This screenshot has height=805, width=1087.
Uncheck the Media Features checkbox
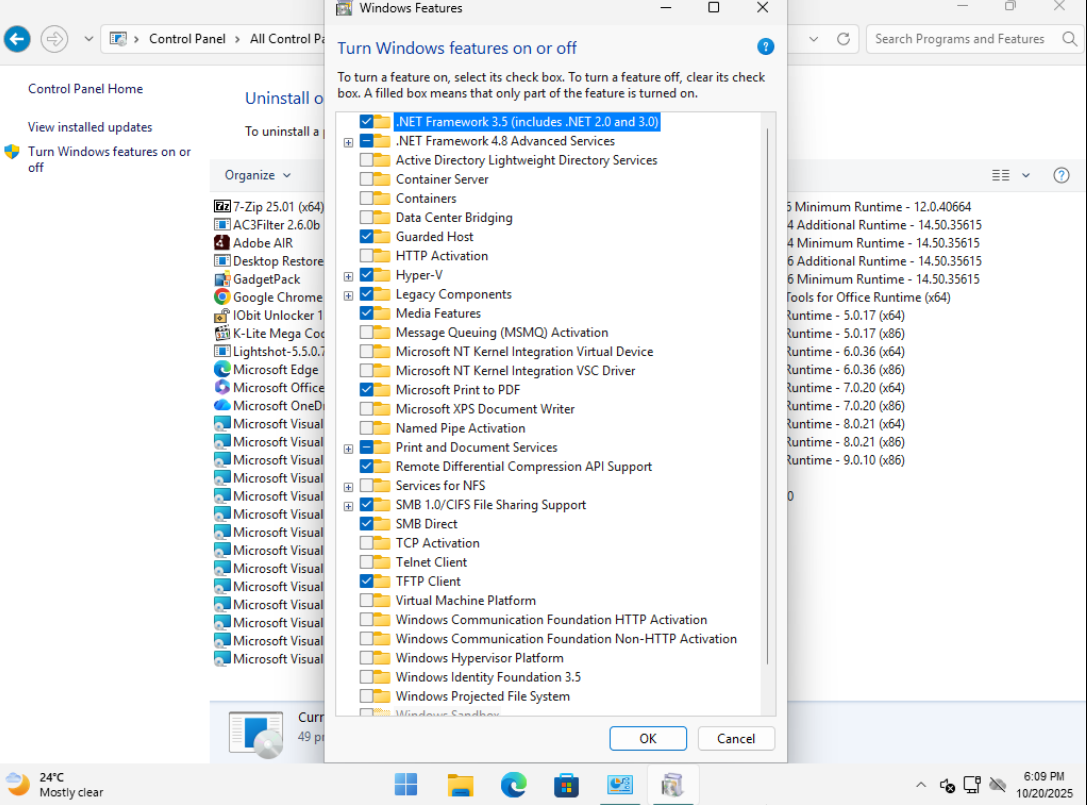click(366, 313)
